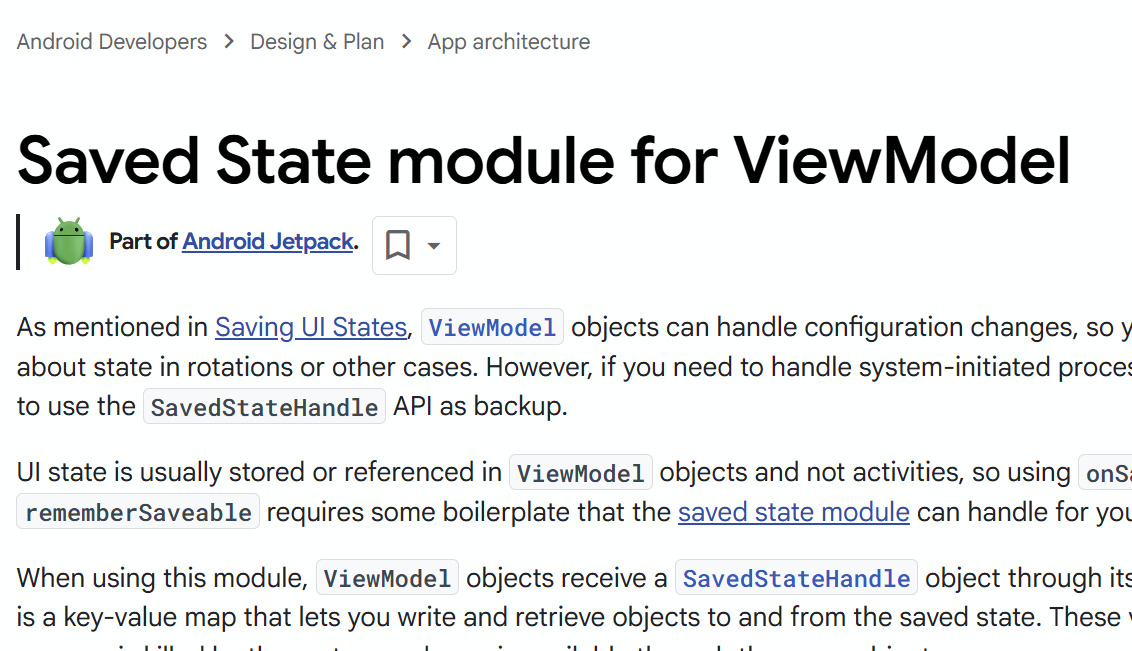Viewport: 1132px width, 651px height.
Task: Open the saved state module link
Action: coord(793,513)
